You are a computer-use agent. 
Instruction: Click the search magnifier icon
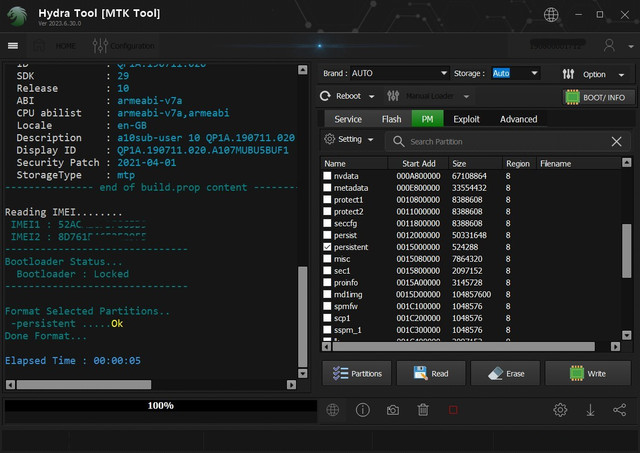click(x=398, y=142)
